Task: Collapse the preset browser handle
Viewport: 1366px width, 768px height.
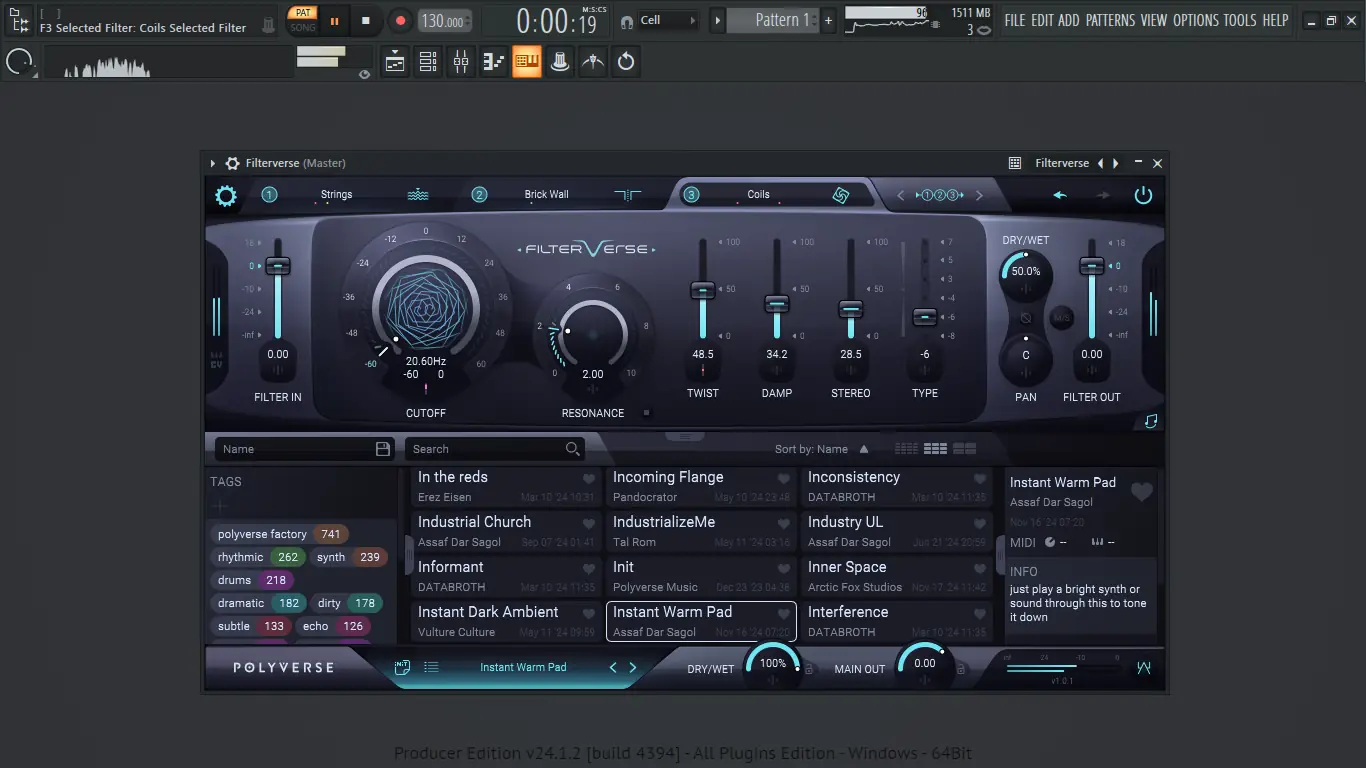Action: (x=685, y=437)
